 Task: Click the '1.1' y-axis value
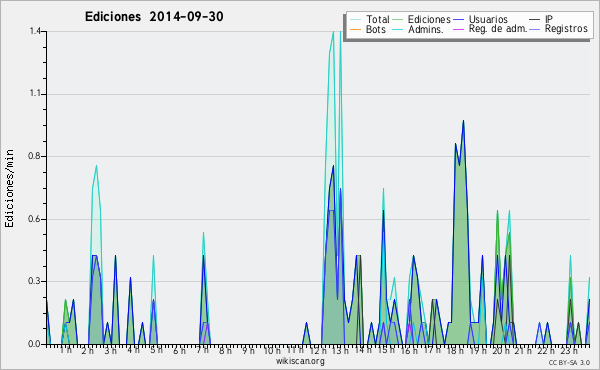pyautogui.click(x=36, y=94)
